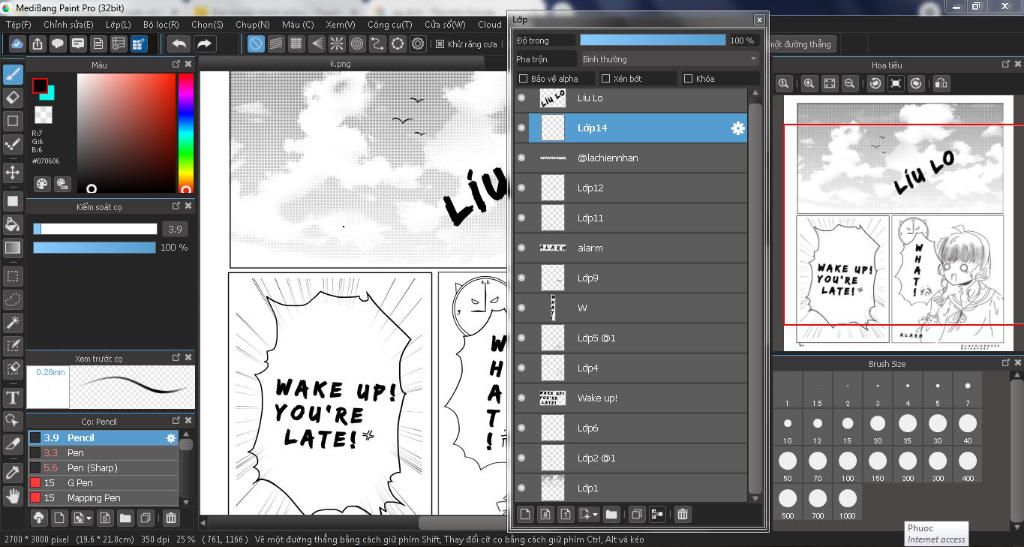1024x547 pixels.
Task: Select the Eyedropper tool
Action: (x=12, y=473)
